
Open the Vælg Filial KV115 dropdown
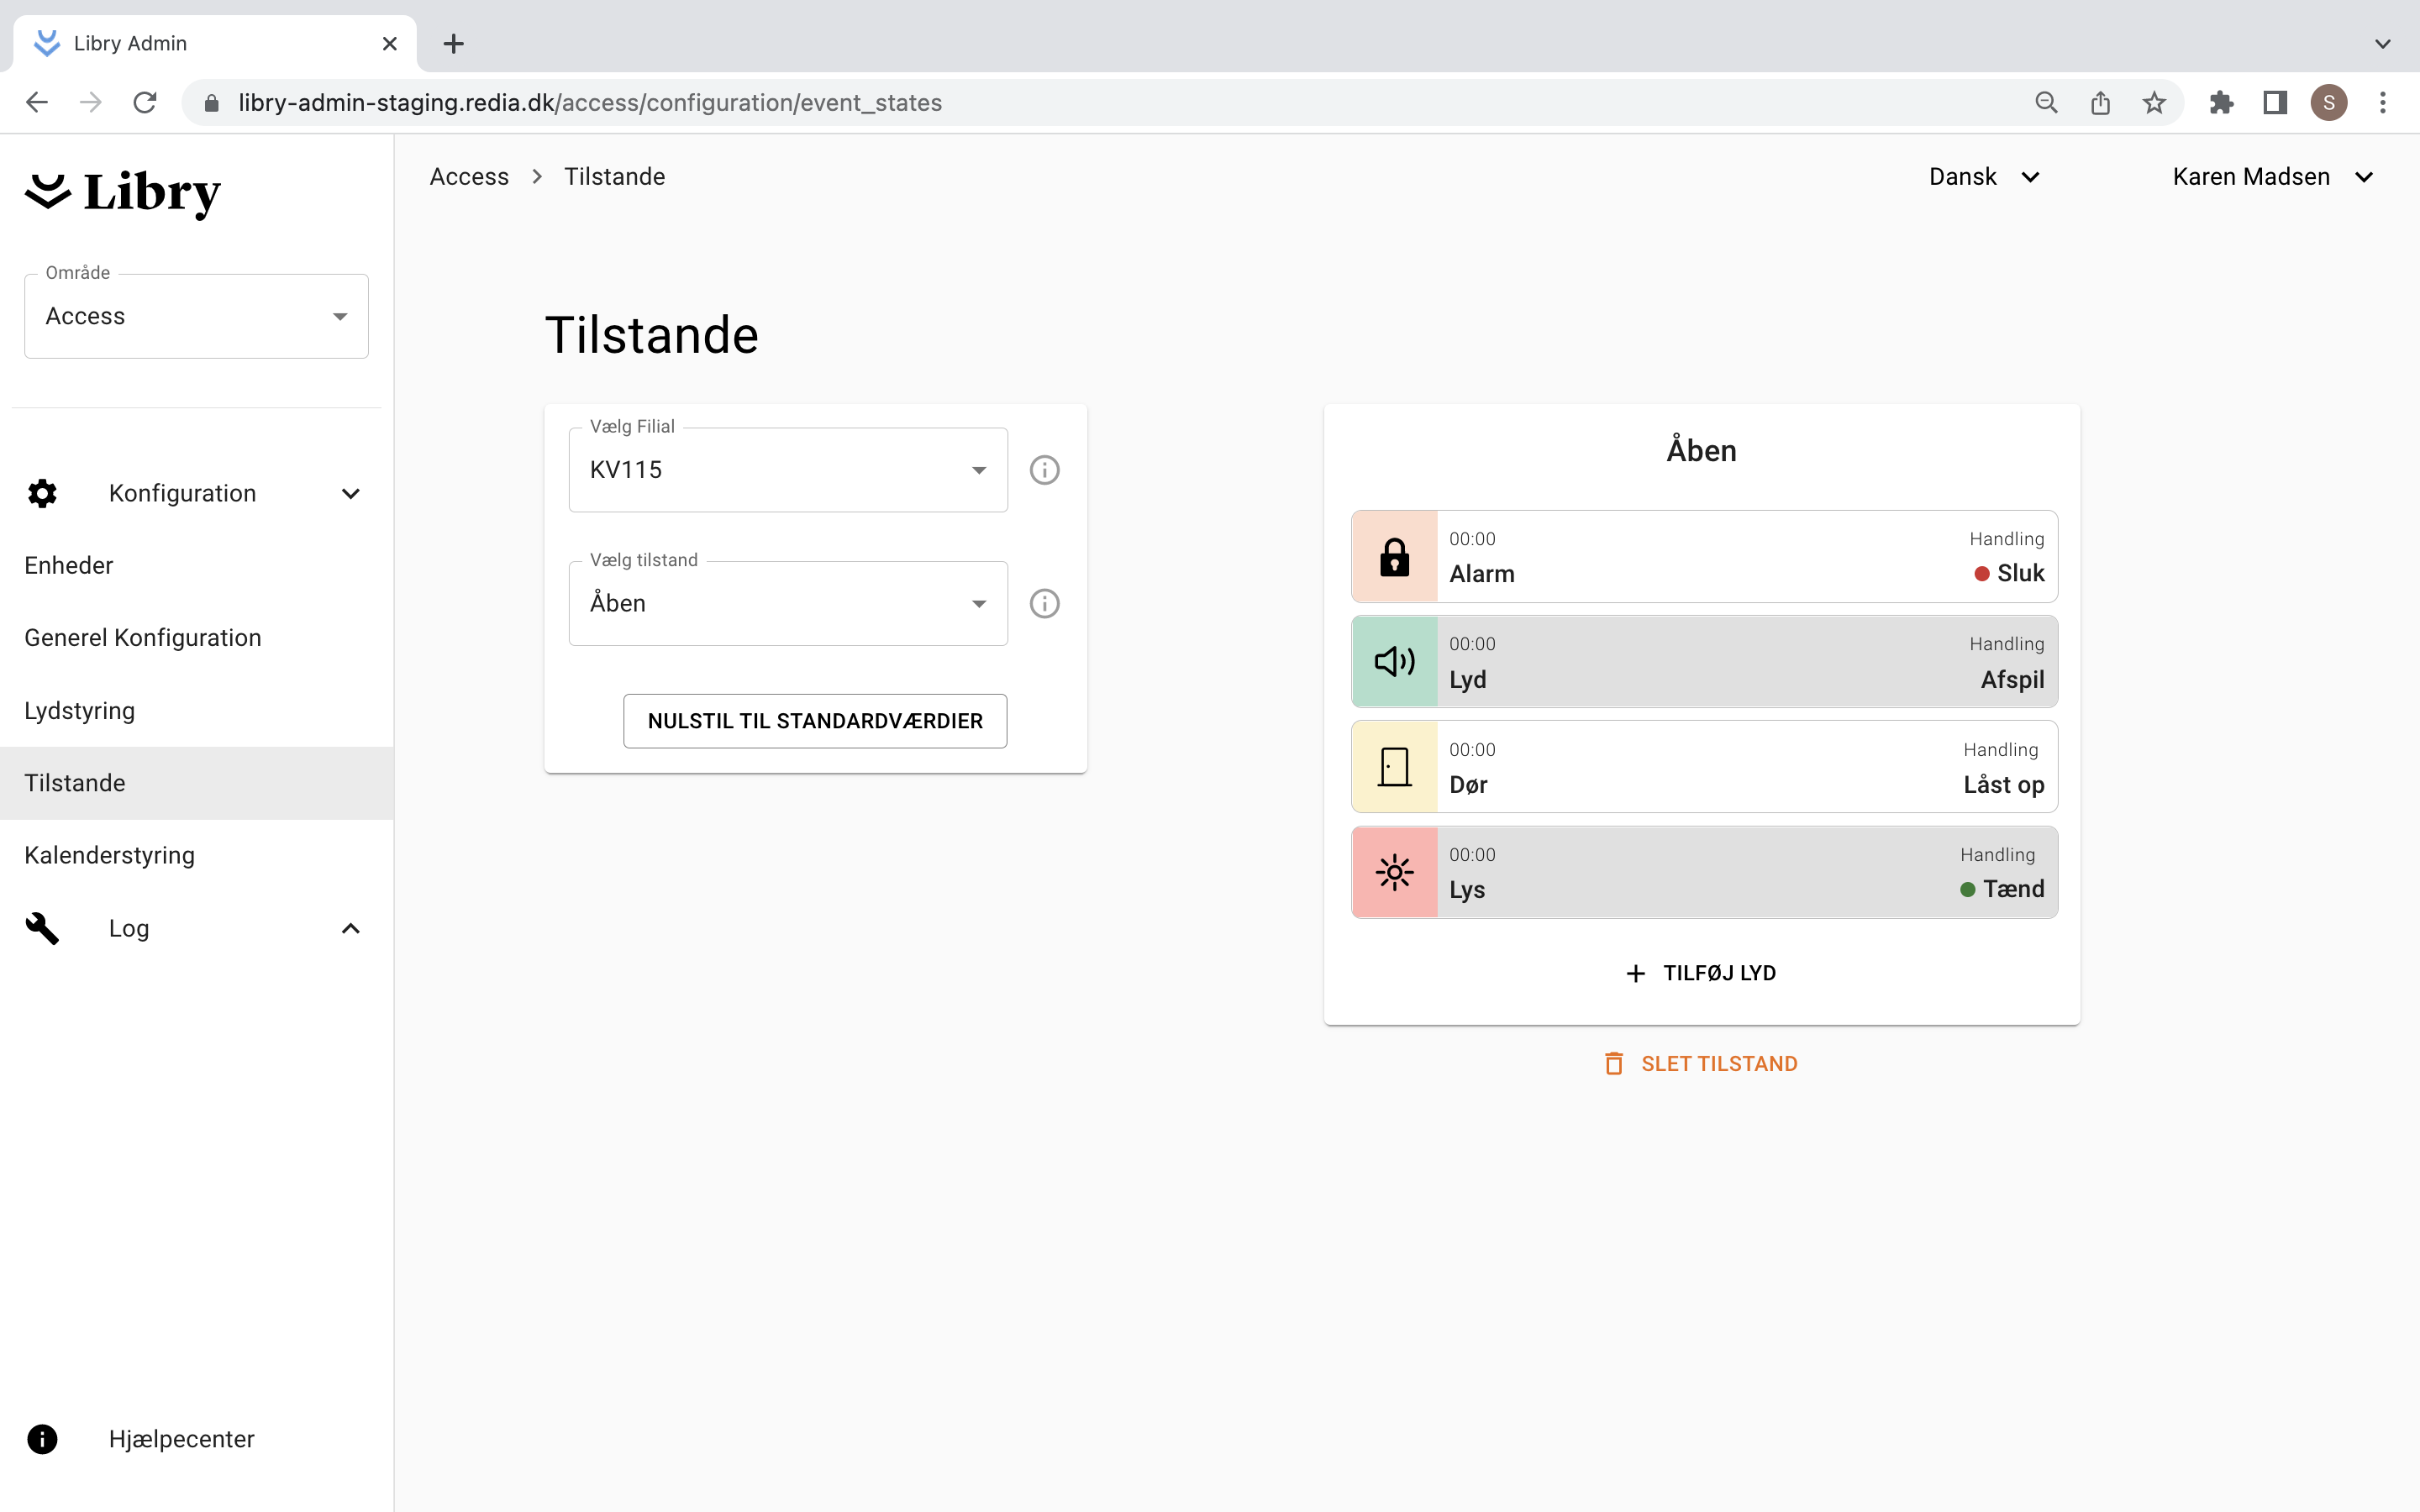tap(787, 470)
